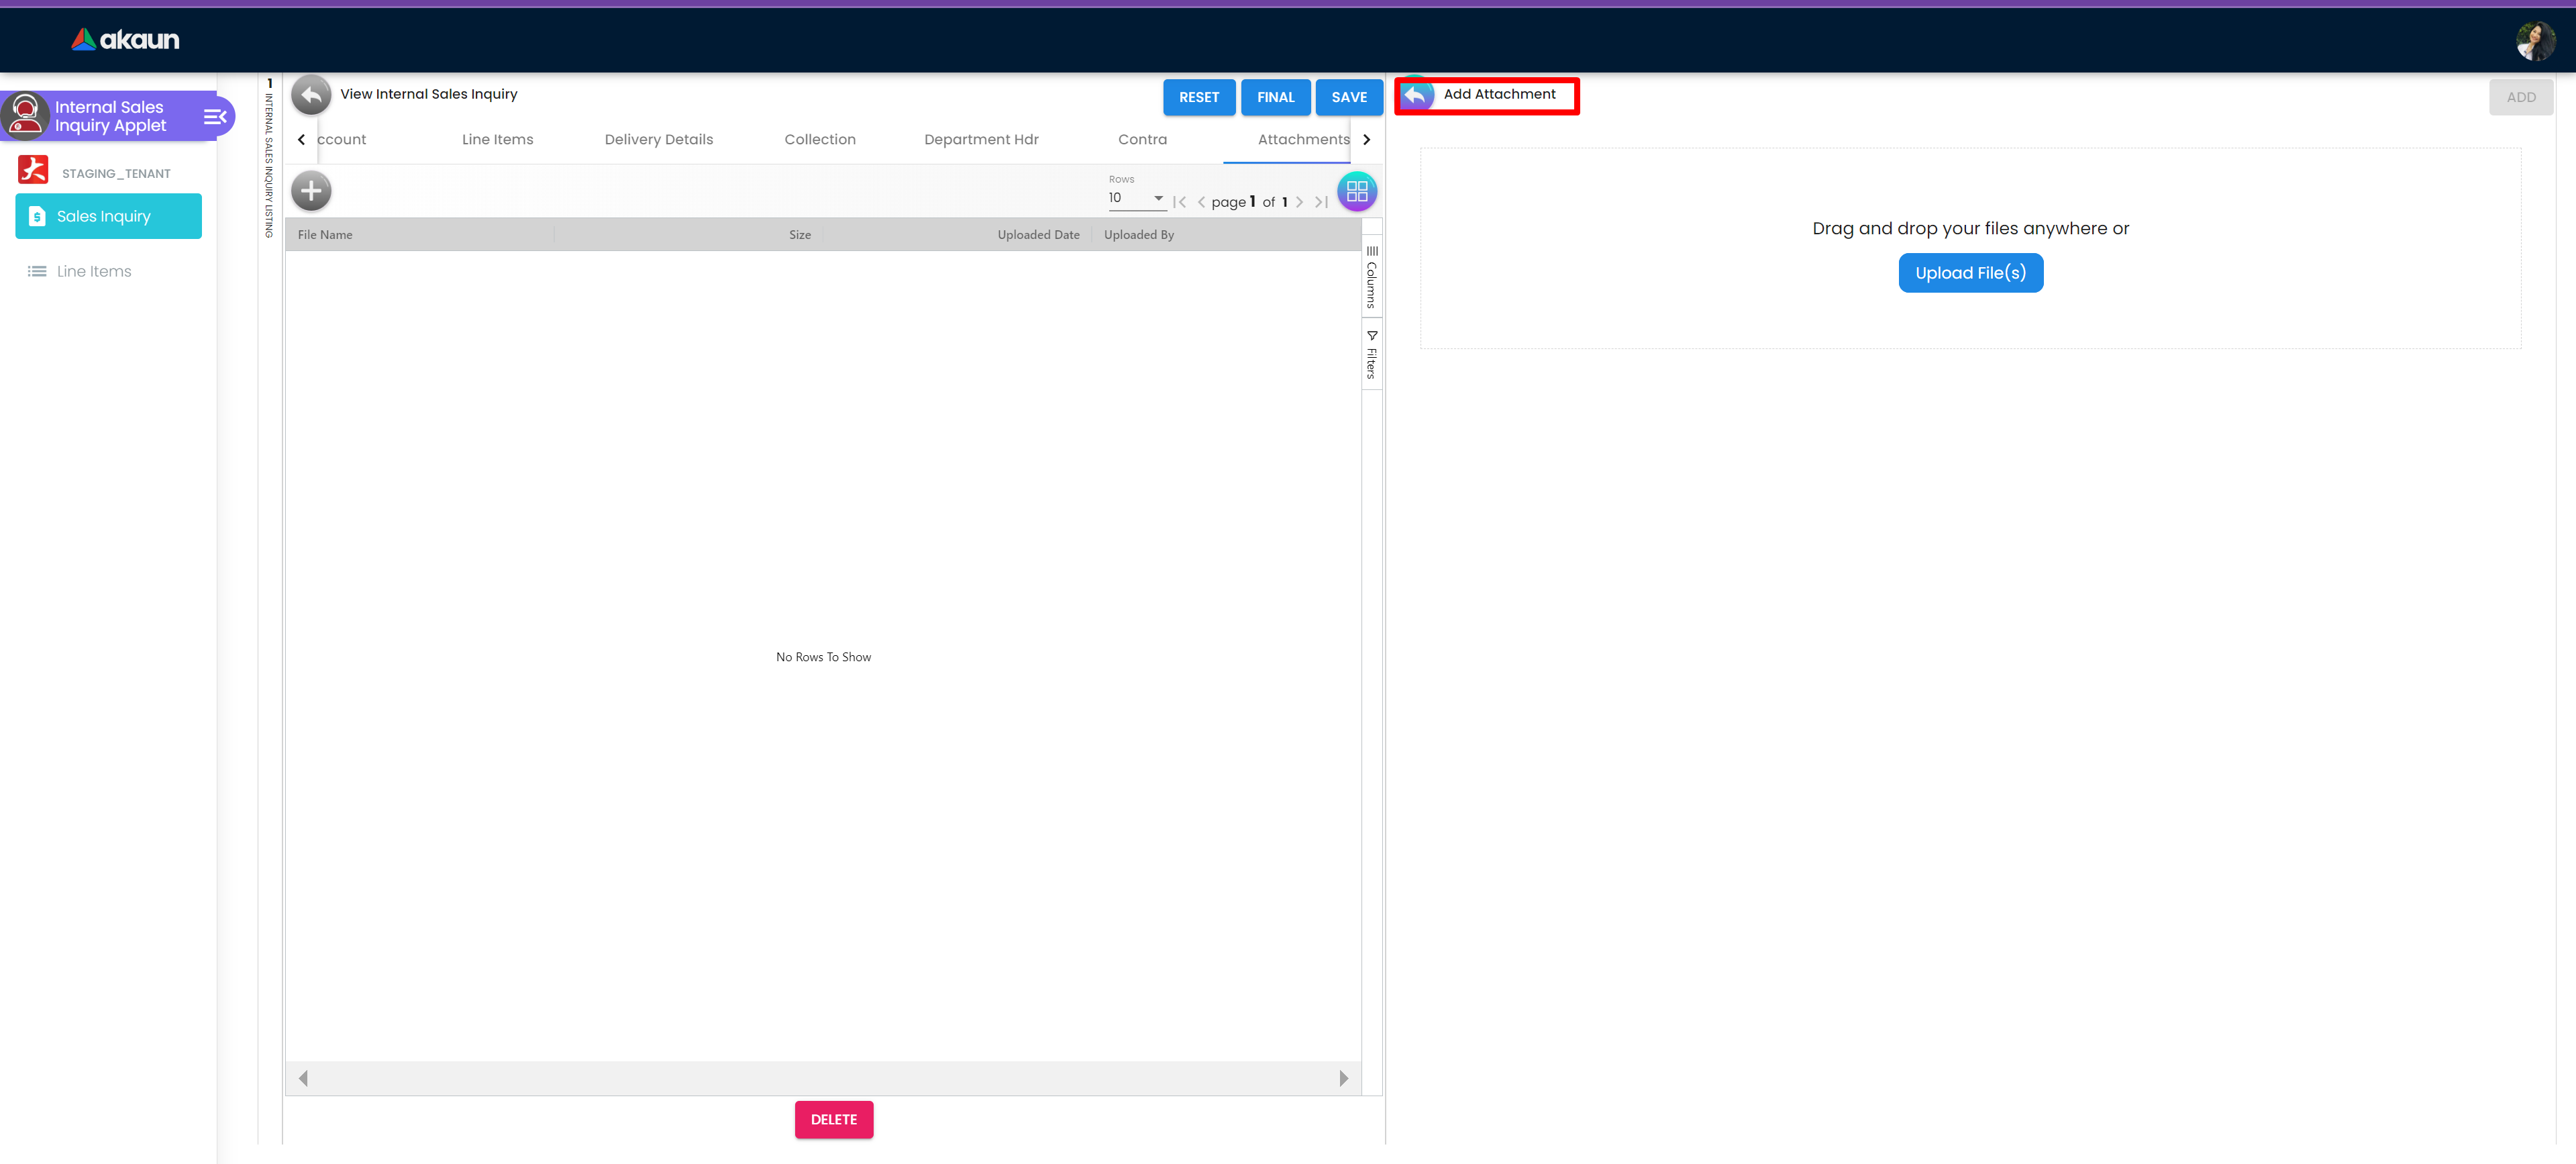Open the Filters side panel
The image size is (2576, 1164).
point(1371,355)
